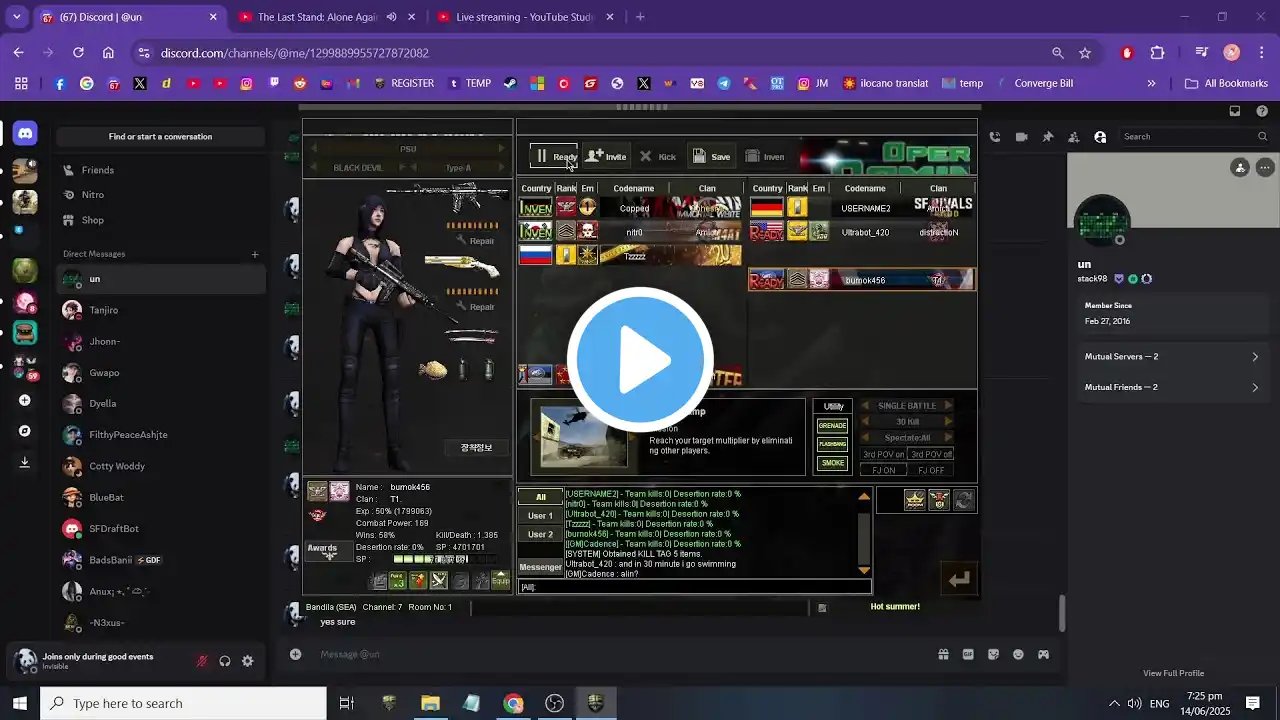Click the Discord inbox icon at top
Viewport: 1280px width, 720px height.
click(1235, 111)
